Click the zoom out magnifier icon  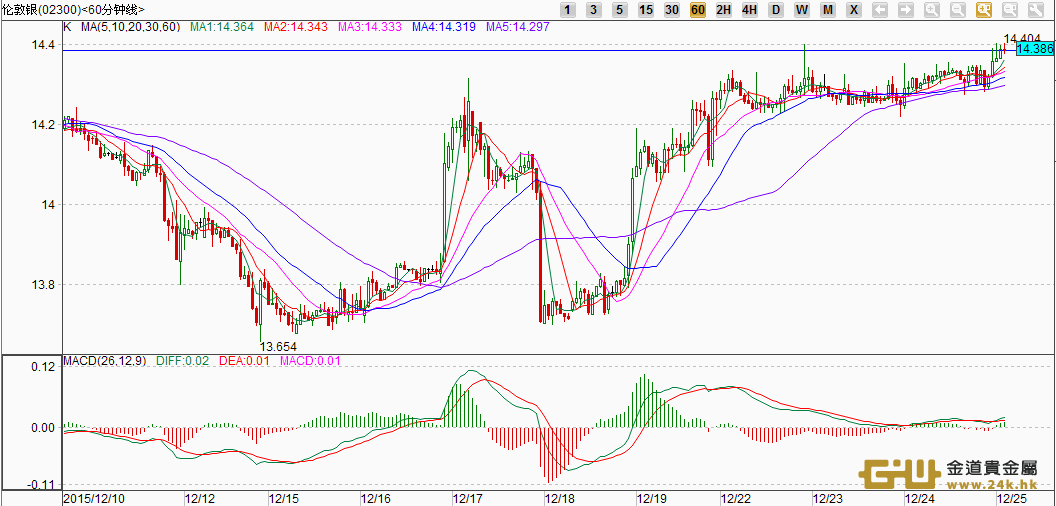coord(958,10)
